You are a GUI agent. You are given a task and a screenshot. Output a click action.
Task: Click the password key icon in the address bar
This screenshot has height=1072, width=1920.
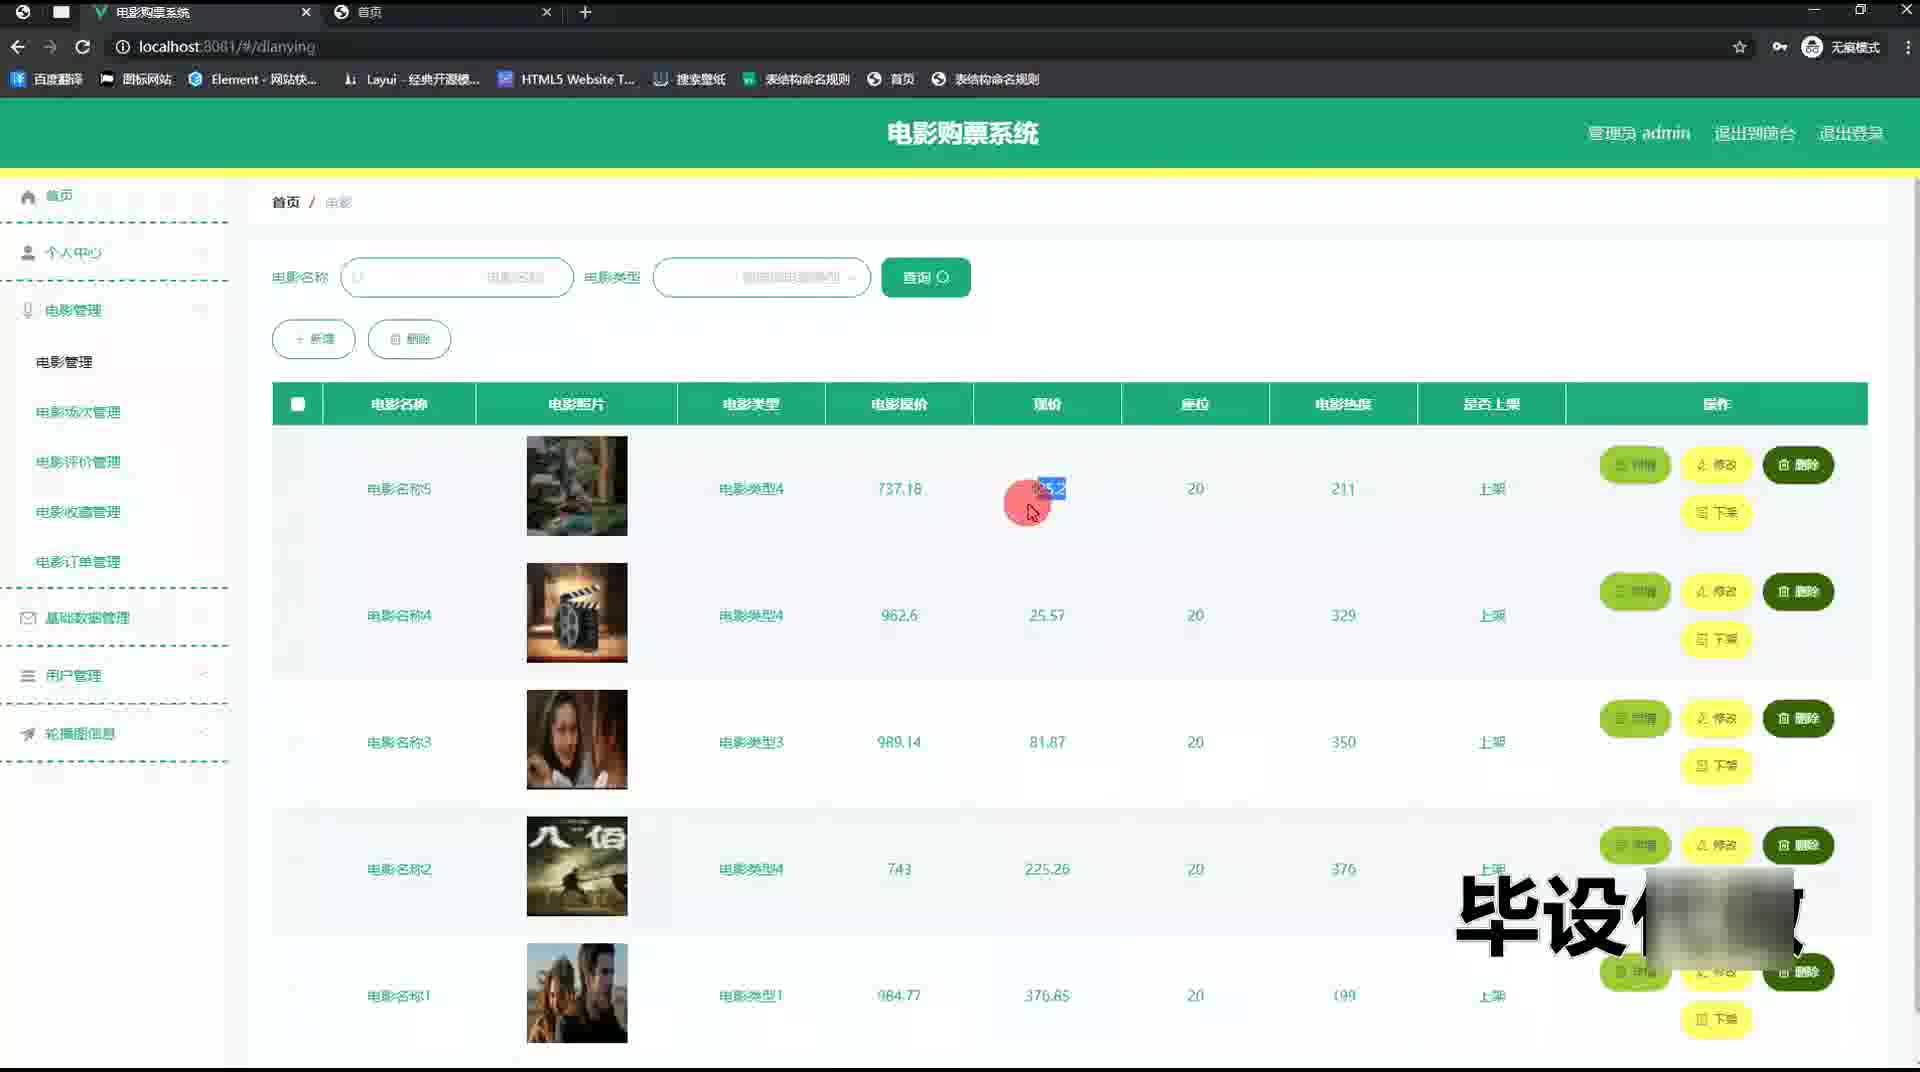[1779, 47]
